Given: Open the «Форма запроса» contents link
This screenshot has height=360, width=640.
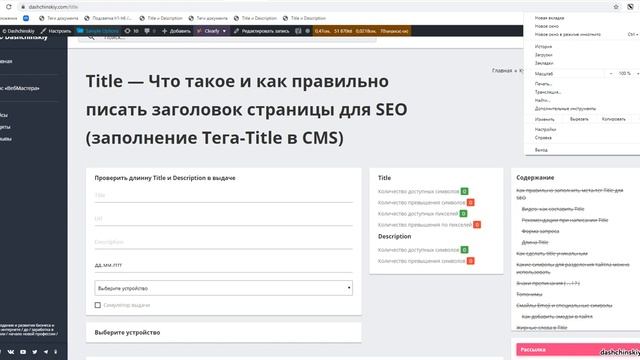Looking at the screenshot, I should click(x=540, y=231).
